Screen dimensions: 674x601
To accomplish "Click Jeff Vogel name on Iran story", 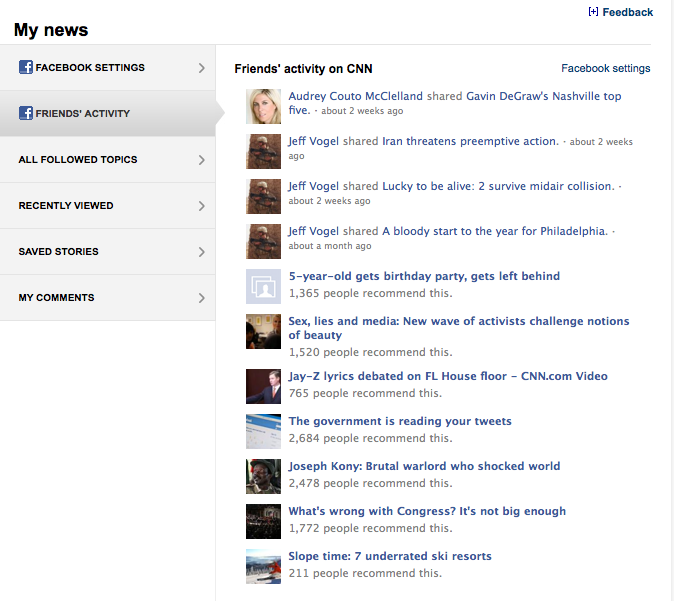I will pyautogui.click(x=313, y=141).
